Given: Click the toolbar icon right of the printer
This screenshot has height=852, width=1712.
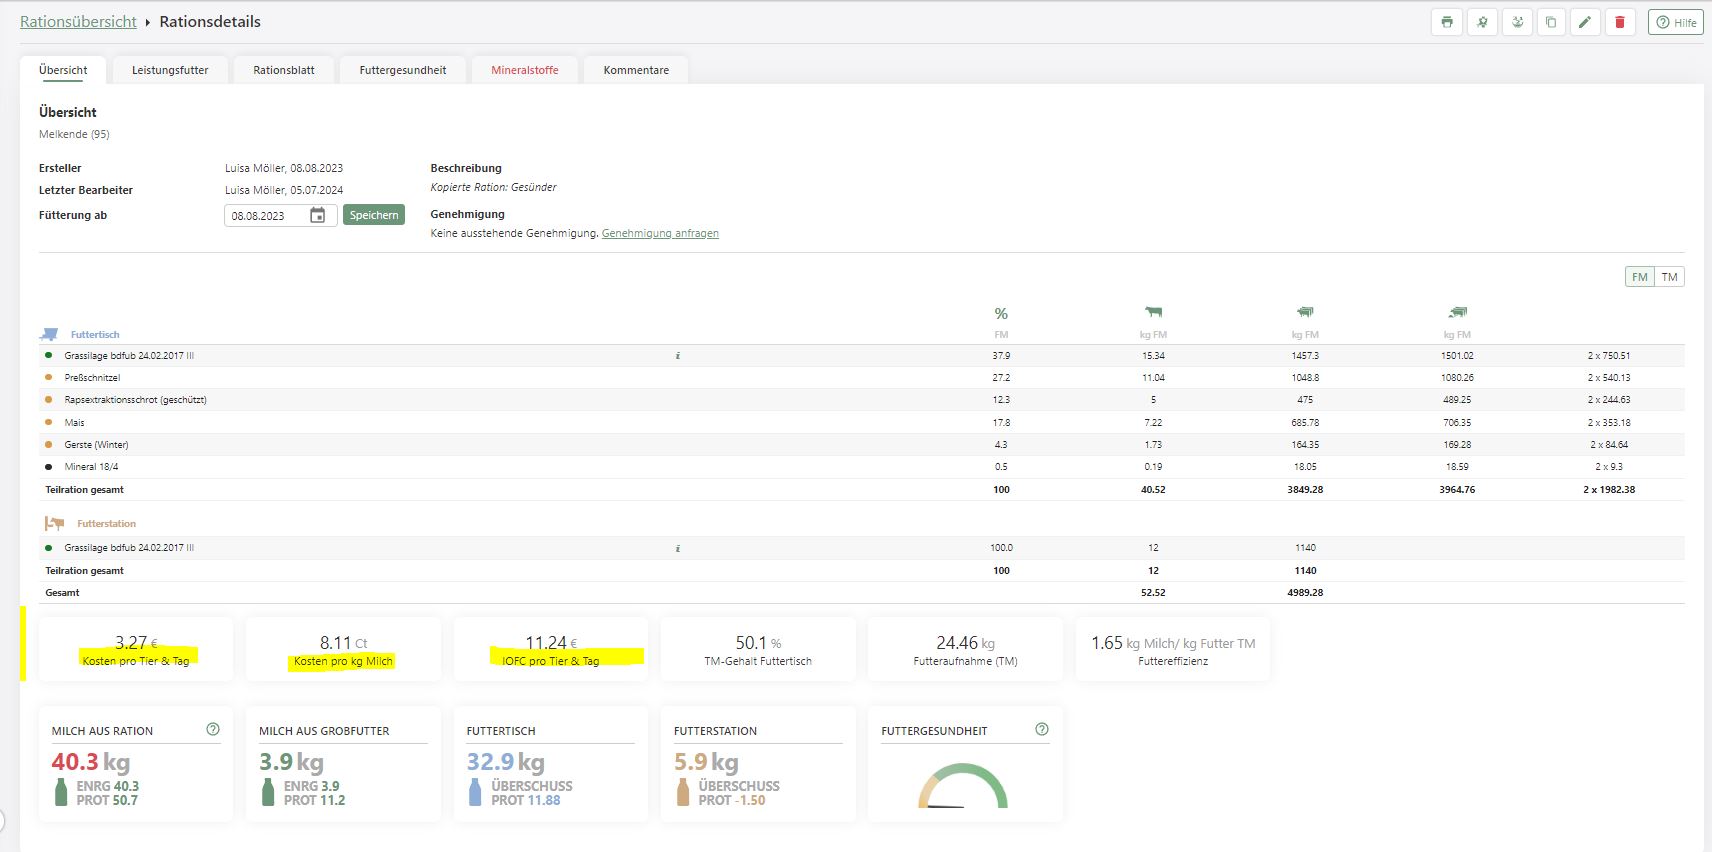Looking at the screenshot, I should (x=1482, y=22).
